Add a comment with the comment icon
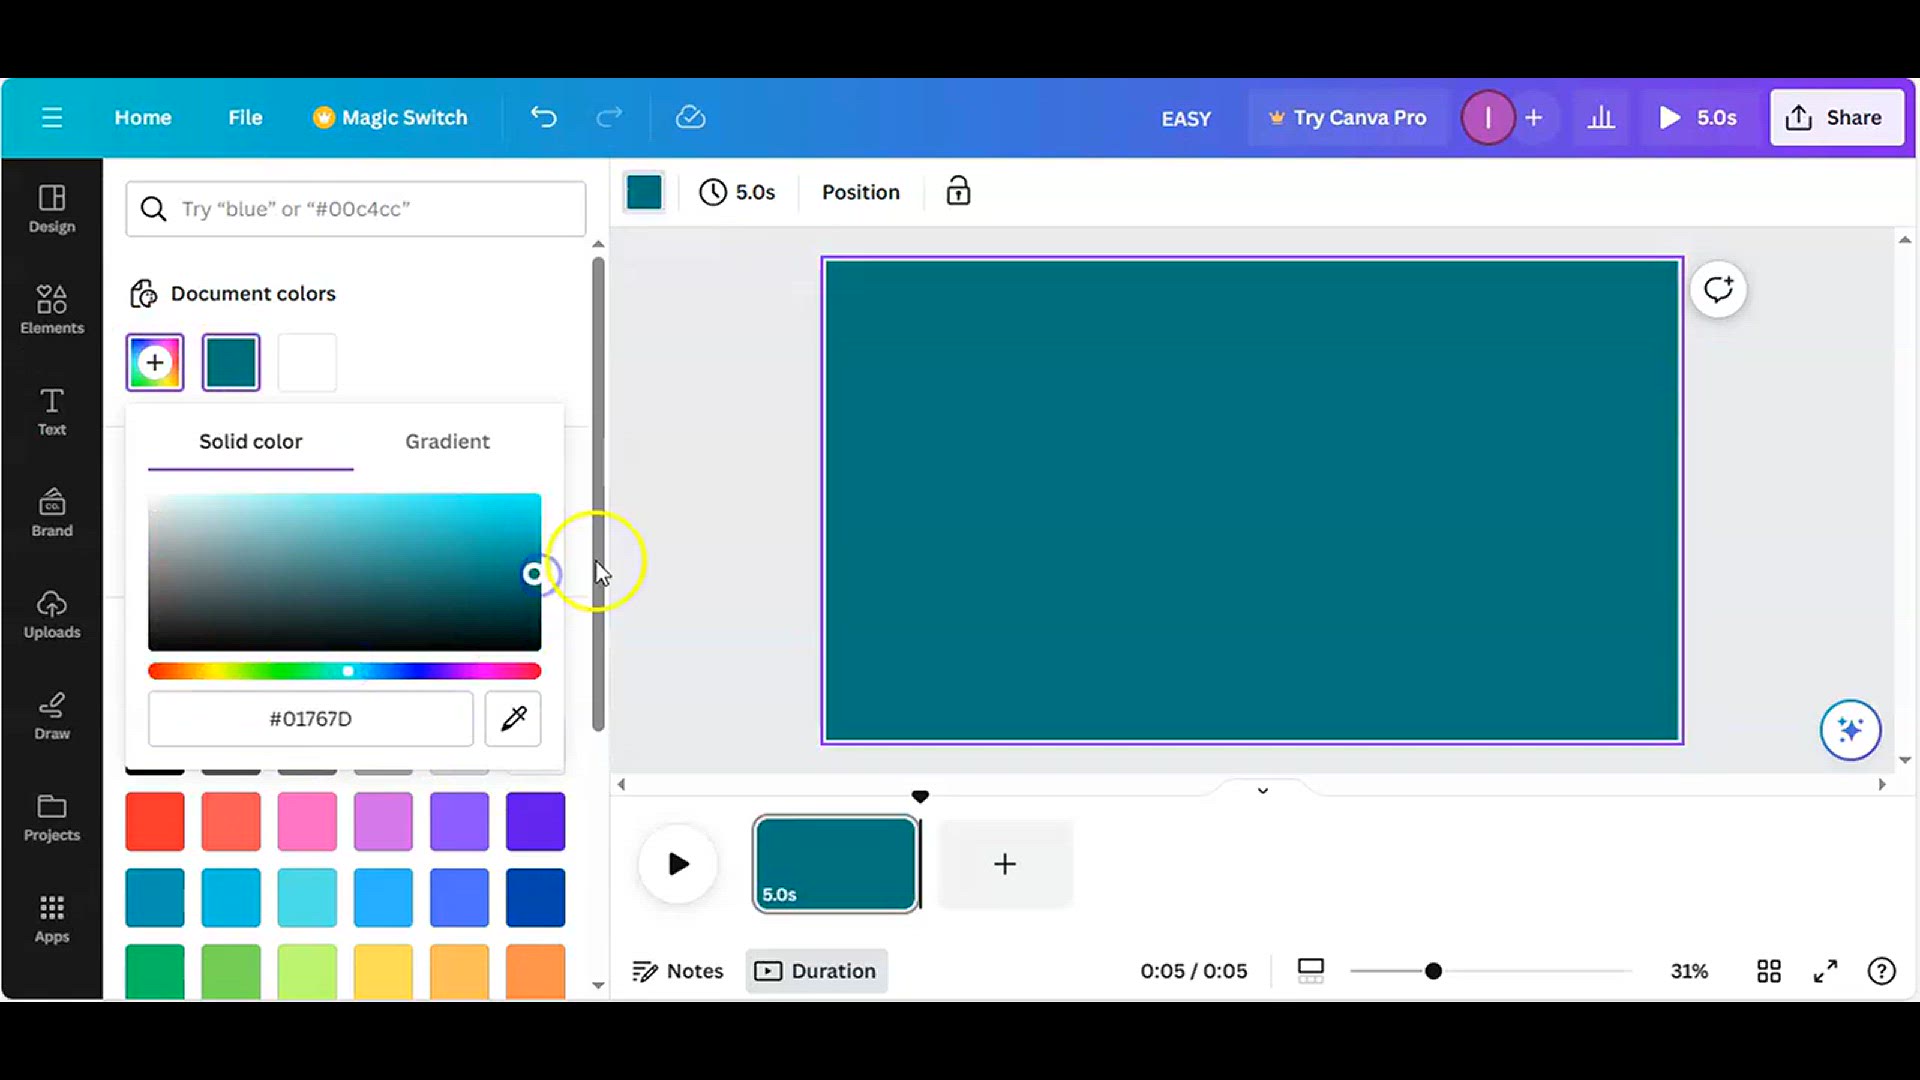Screen dimensions: 1920x1080 click(x=1719, y=290)
